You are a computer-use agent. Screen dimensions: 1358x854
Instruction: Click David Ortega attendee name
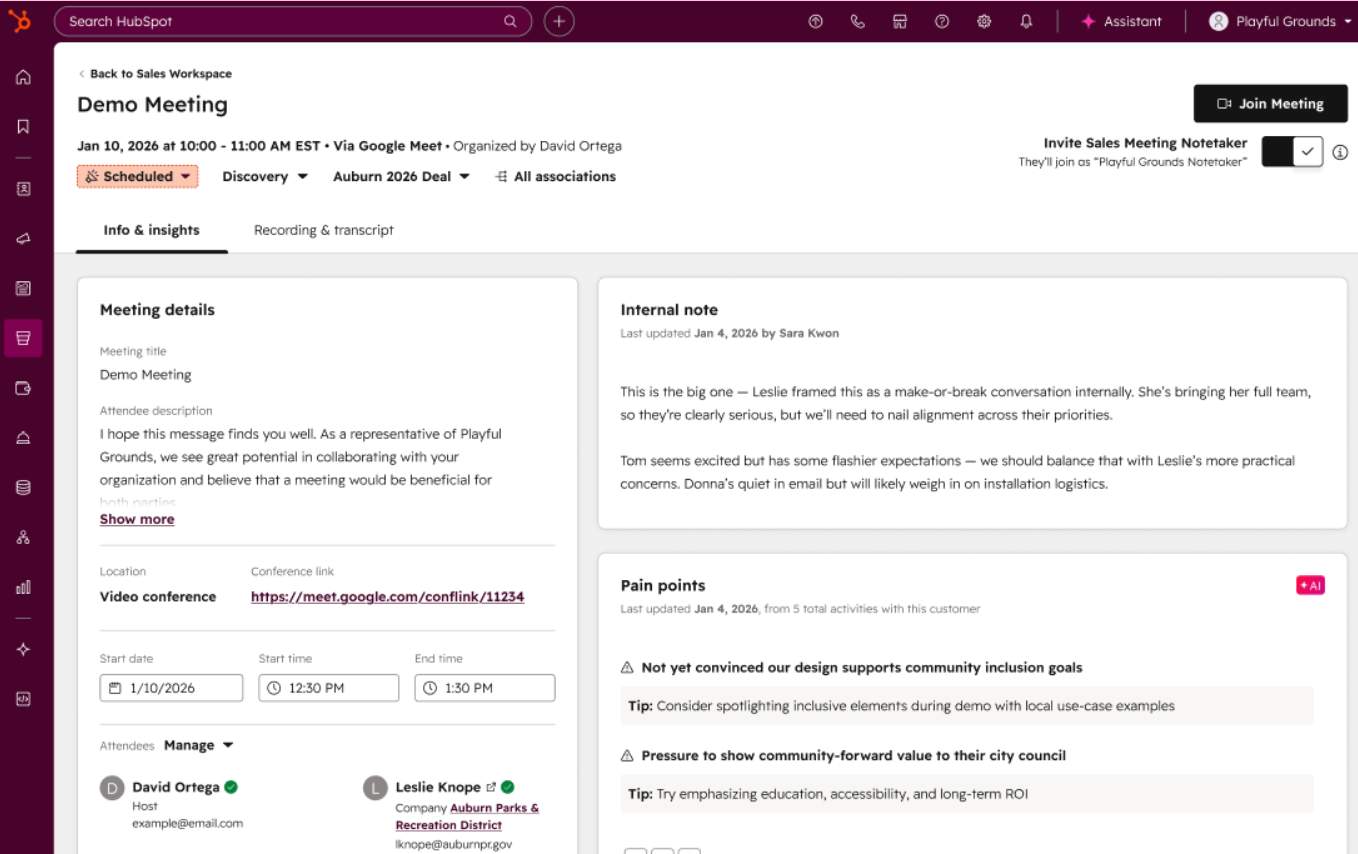click(176, 787)
